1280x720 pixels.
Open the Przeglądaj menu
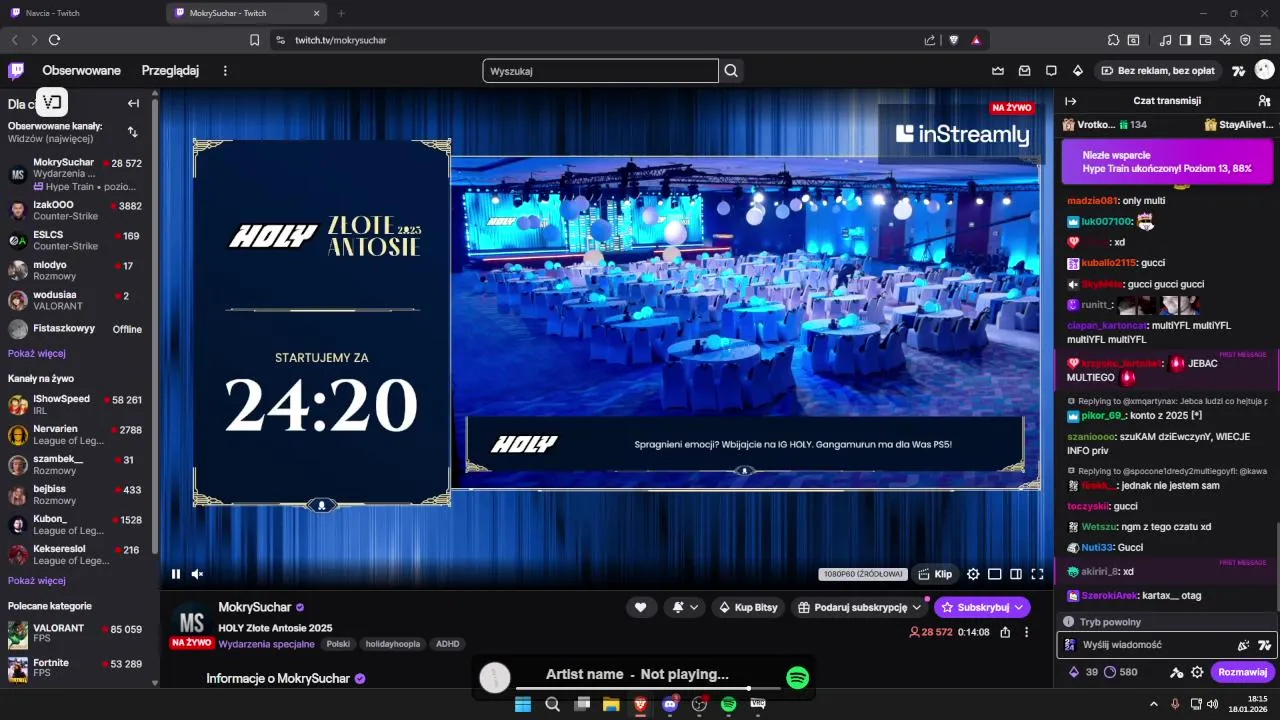pyautogui.click(x=170, y=71)
